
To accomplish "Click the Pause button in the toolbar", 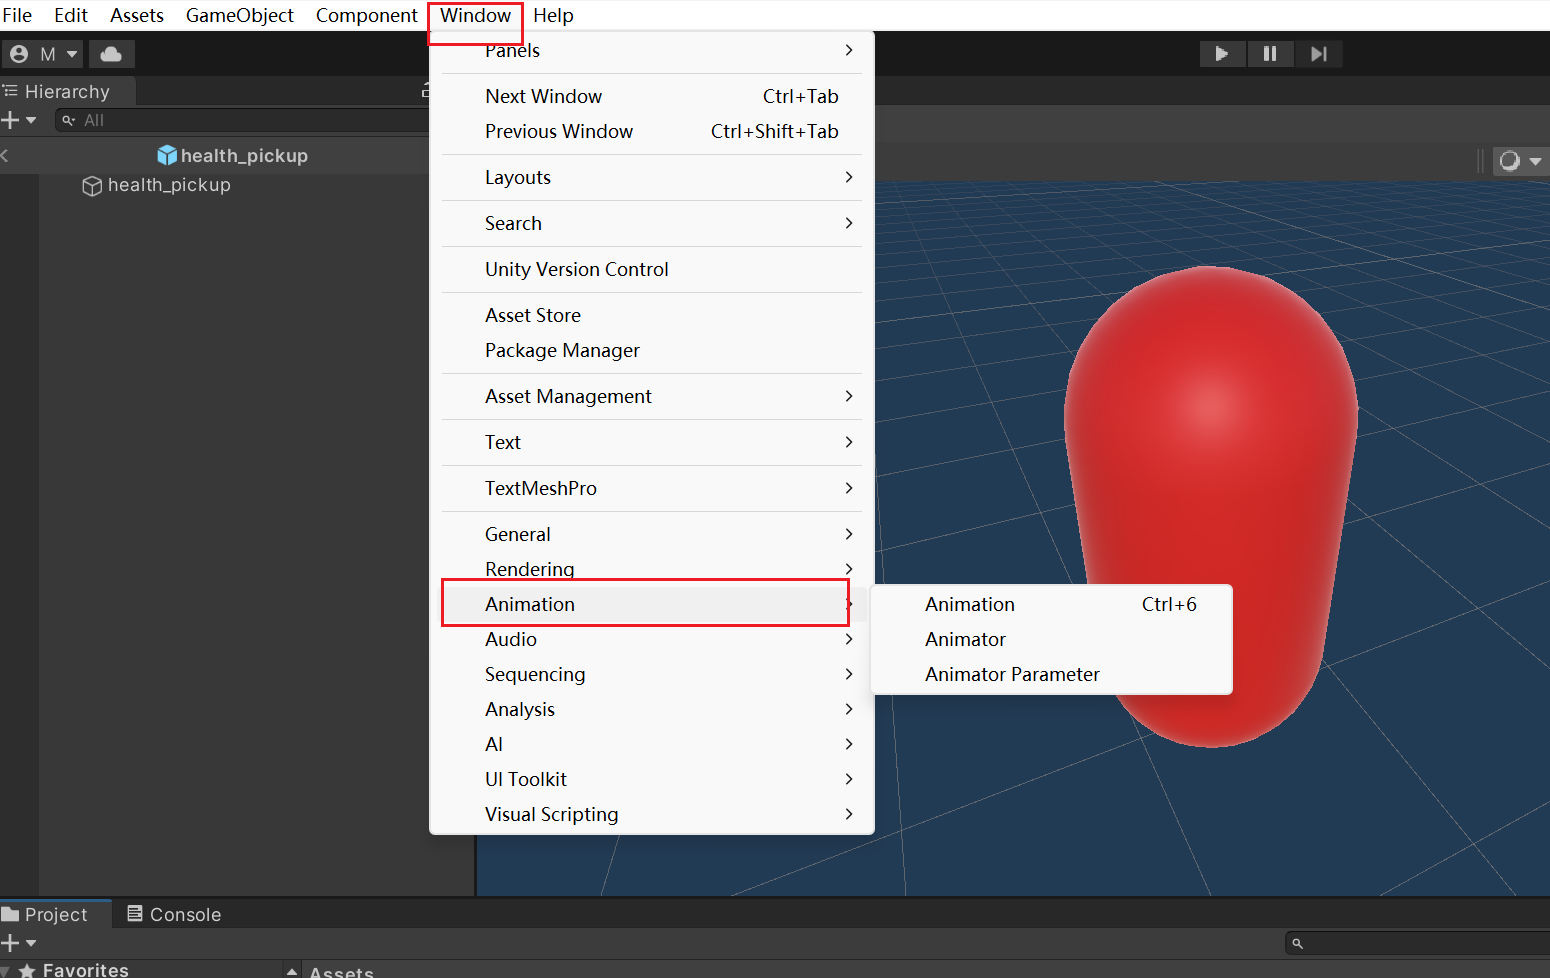I will click(x=1270, y=54).
